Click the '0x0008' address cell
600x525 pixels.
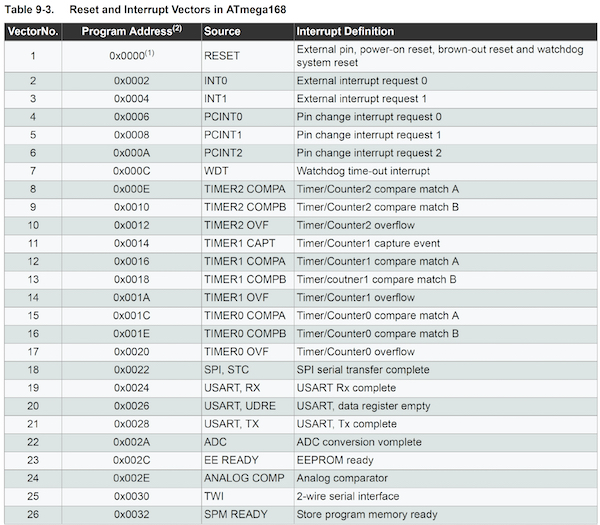[132, 135]
